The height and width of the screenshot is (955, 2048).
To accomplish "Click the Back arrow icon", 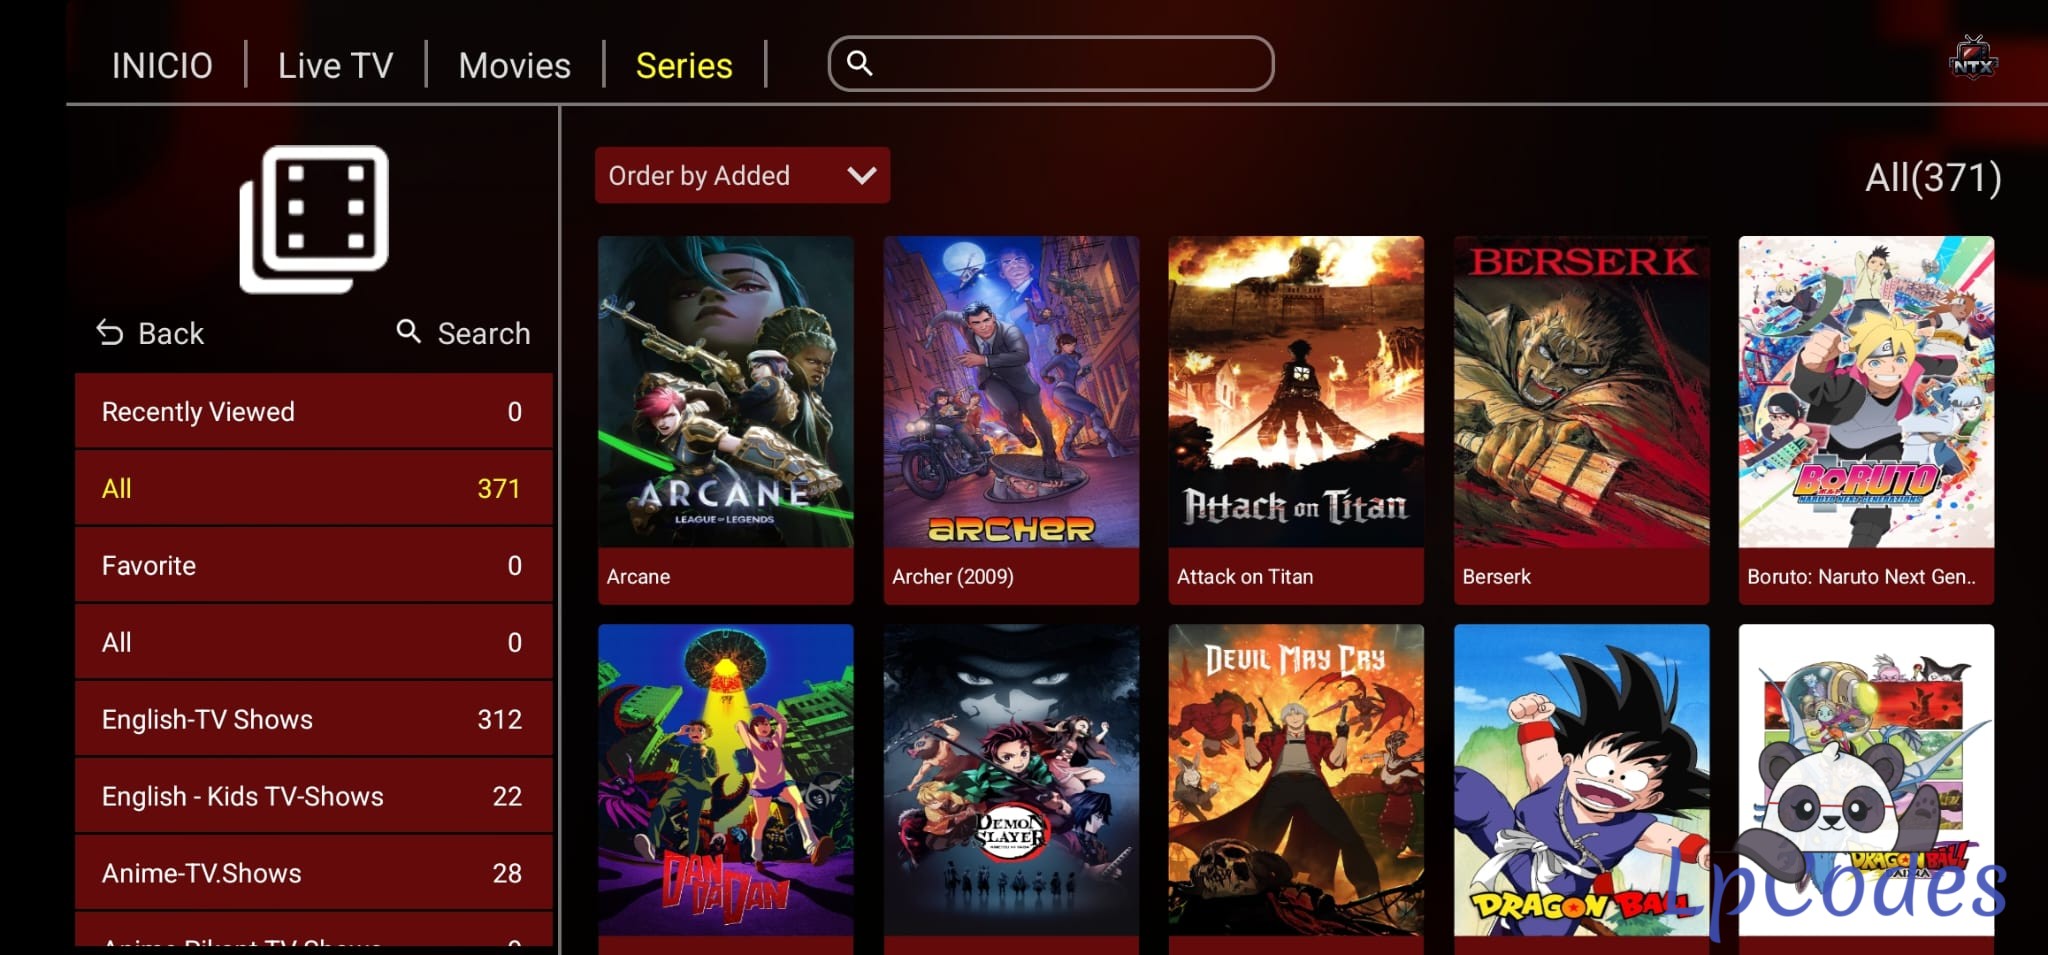I will click(x=110, y=333).
